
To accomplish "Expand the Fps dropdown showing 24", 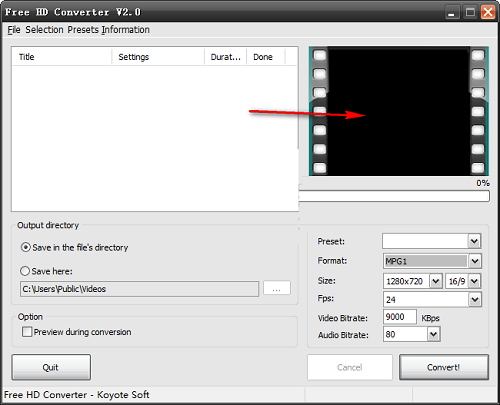I will coord(475,299).
